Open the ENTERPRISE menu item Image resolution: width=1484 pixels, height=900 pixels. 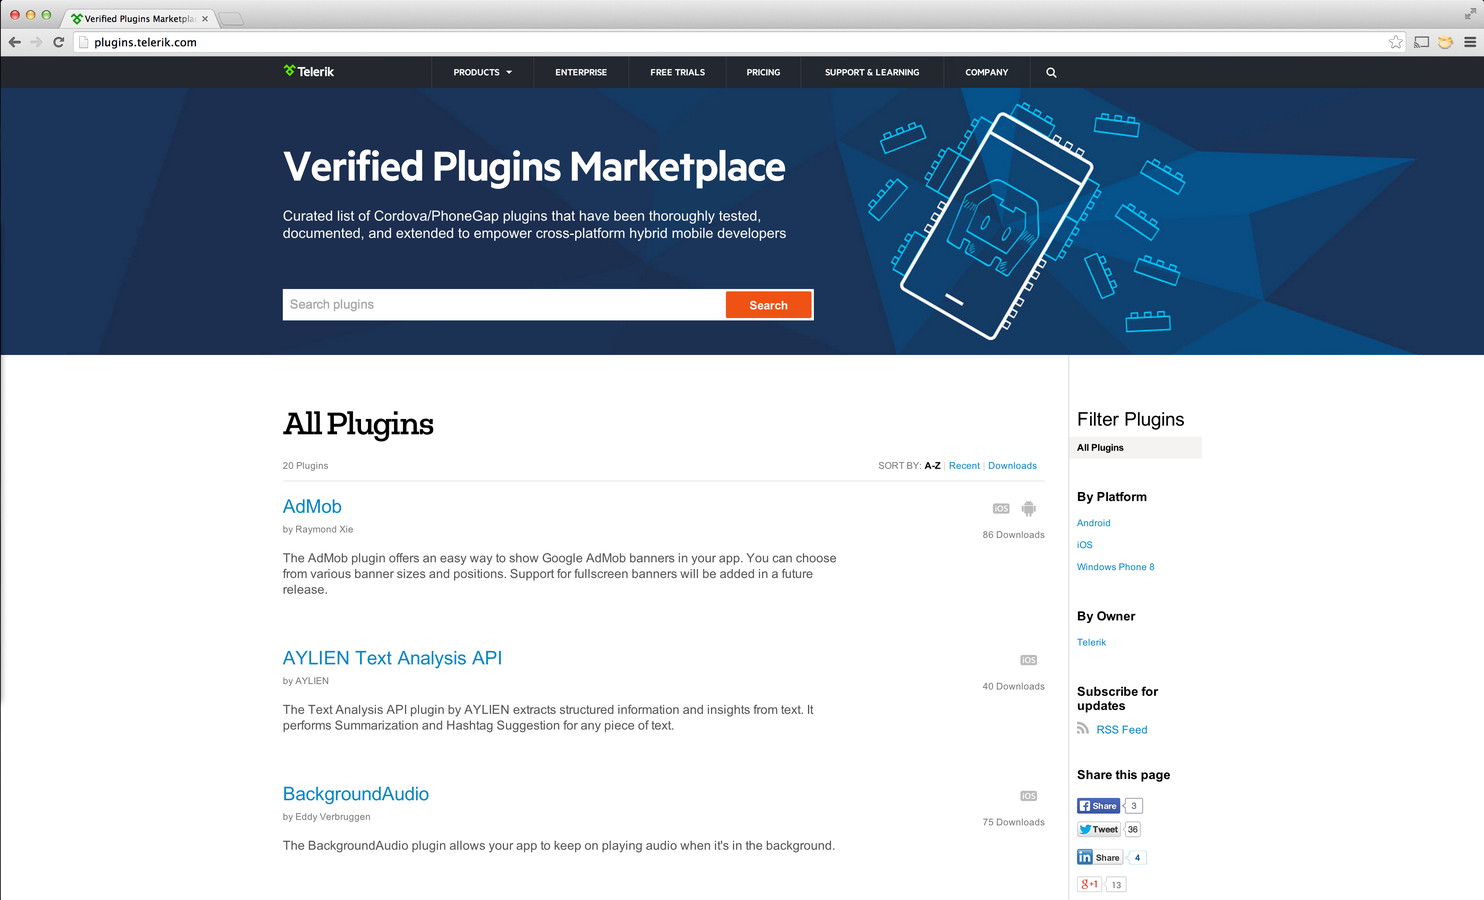click(x=581, y=72)
